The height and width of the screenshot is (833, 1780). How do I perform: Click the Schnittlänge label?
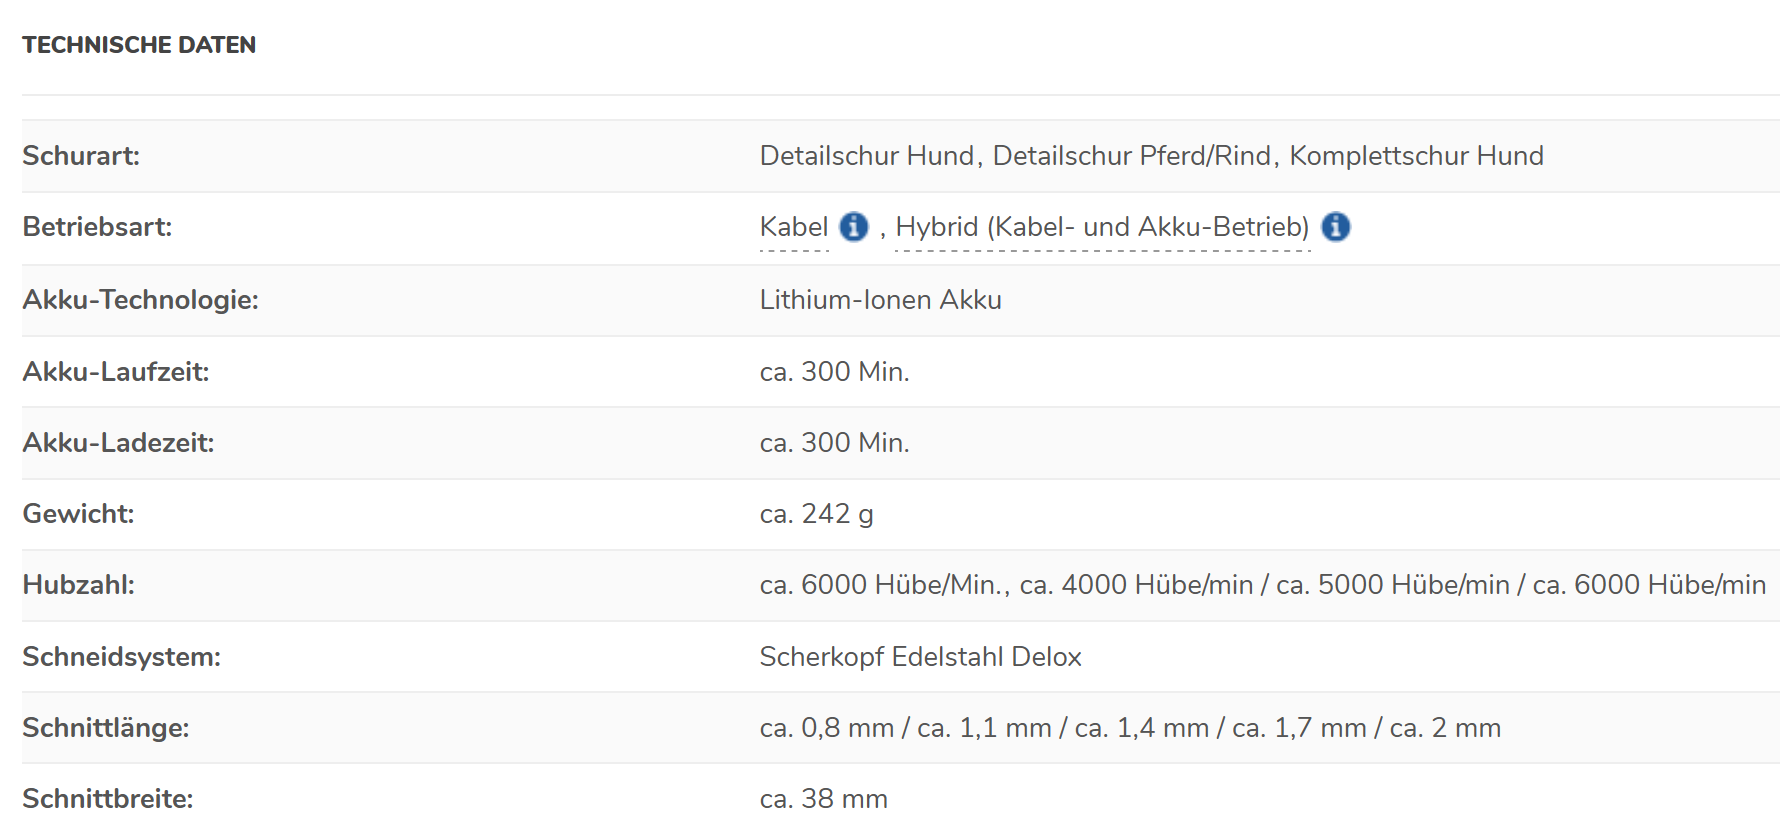point(105,728)
